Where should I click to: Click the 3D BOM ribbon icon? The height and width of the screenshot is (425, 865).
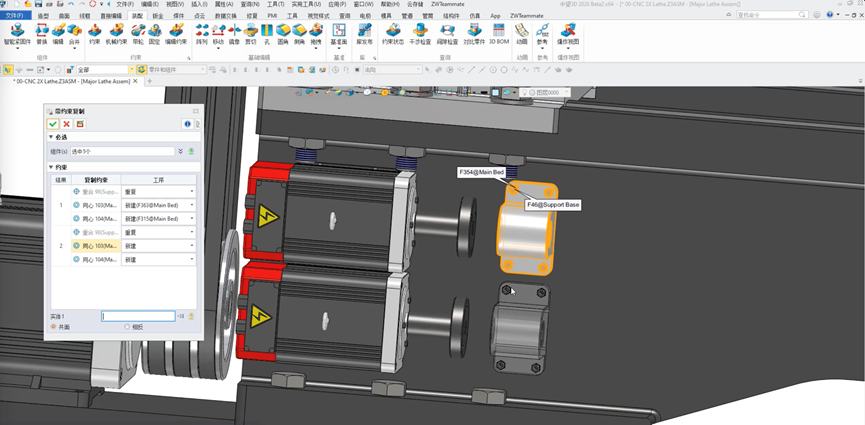click(500, 32)
